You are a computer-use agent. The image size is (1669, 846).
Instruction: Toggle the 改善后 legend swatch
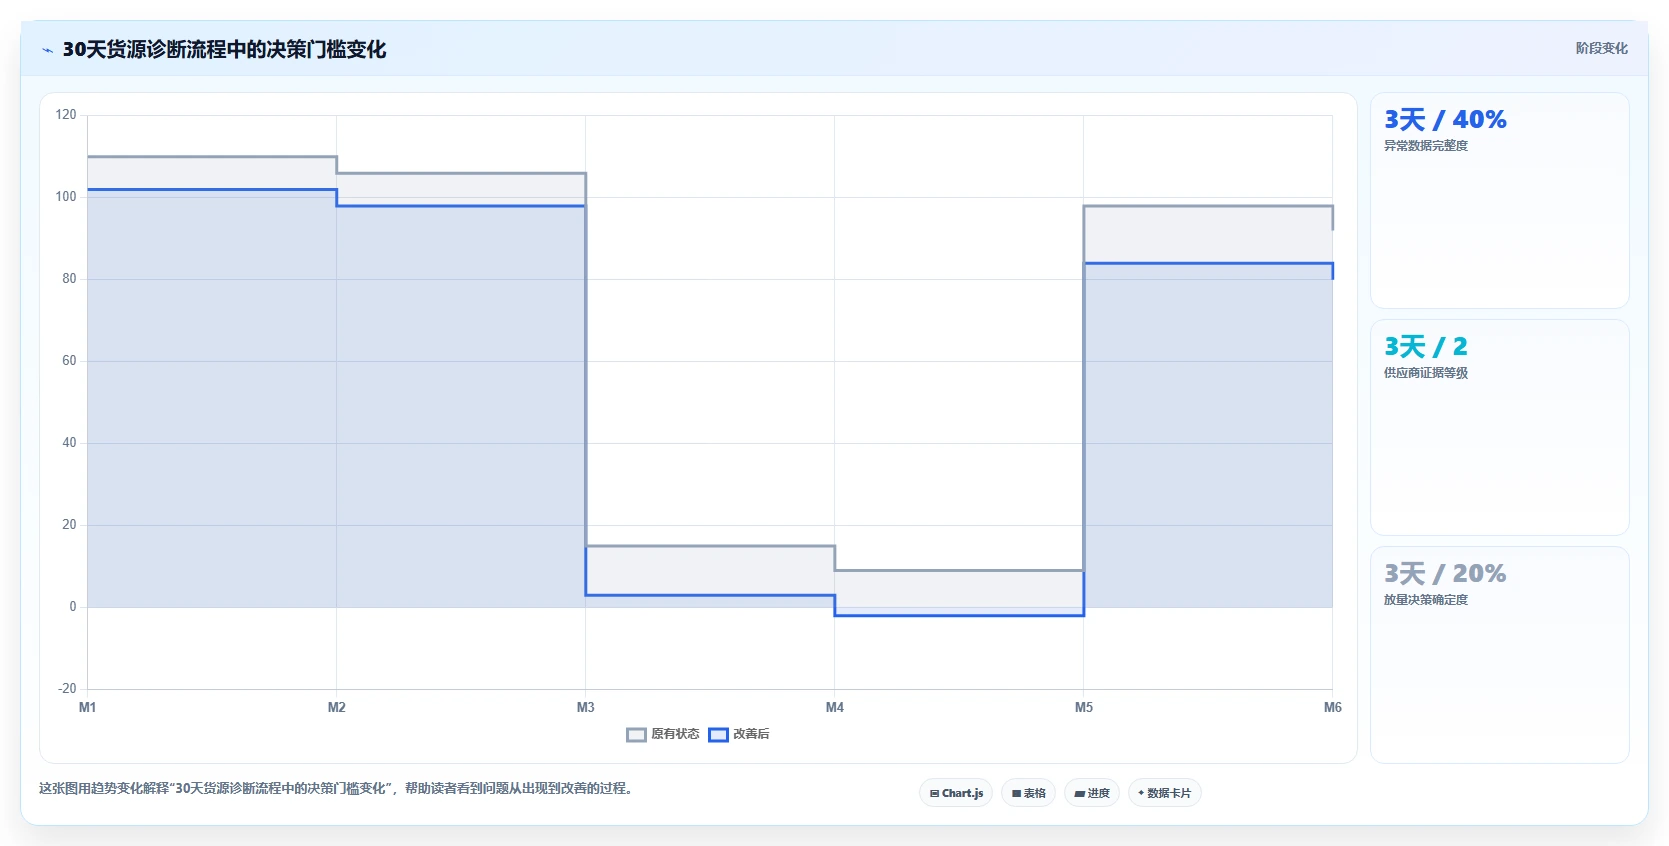pyautogui.click(x=718, y=735)
